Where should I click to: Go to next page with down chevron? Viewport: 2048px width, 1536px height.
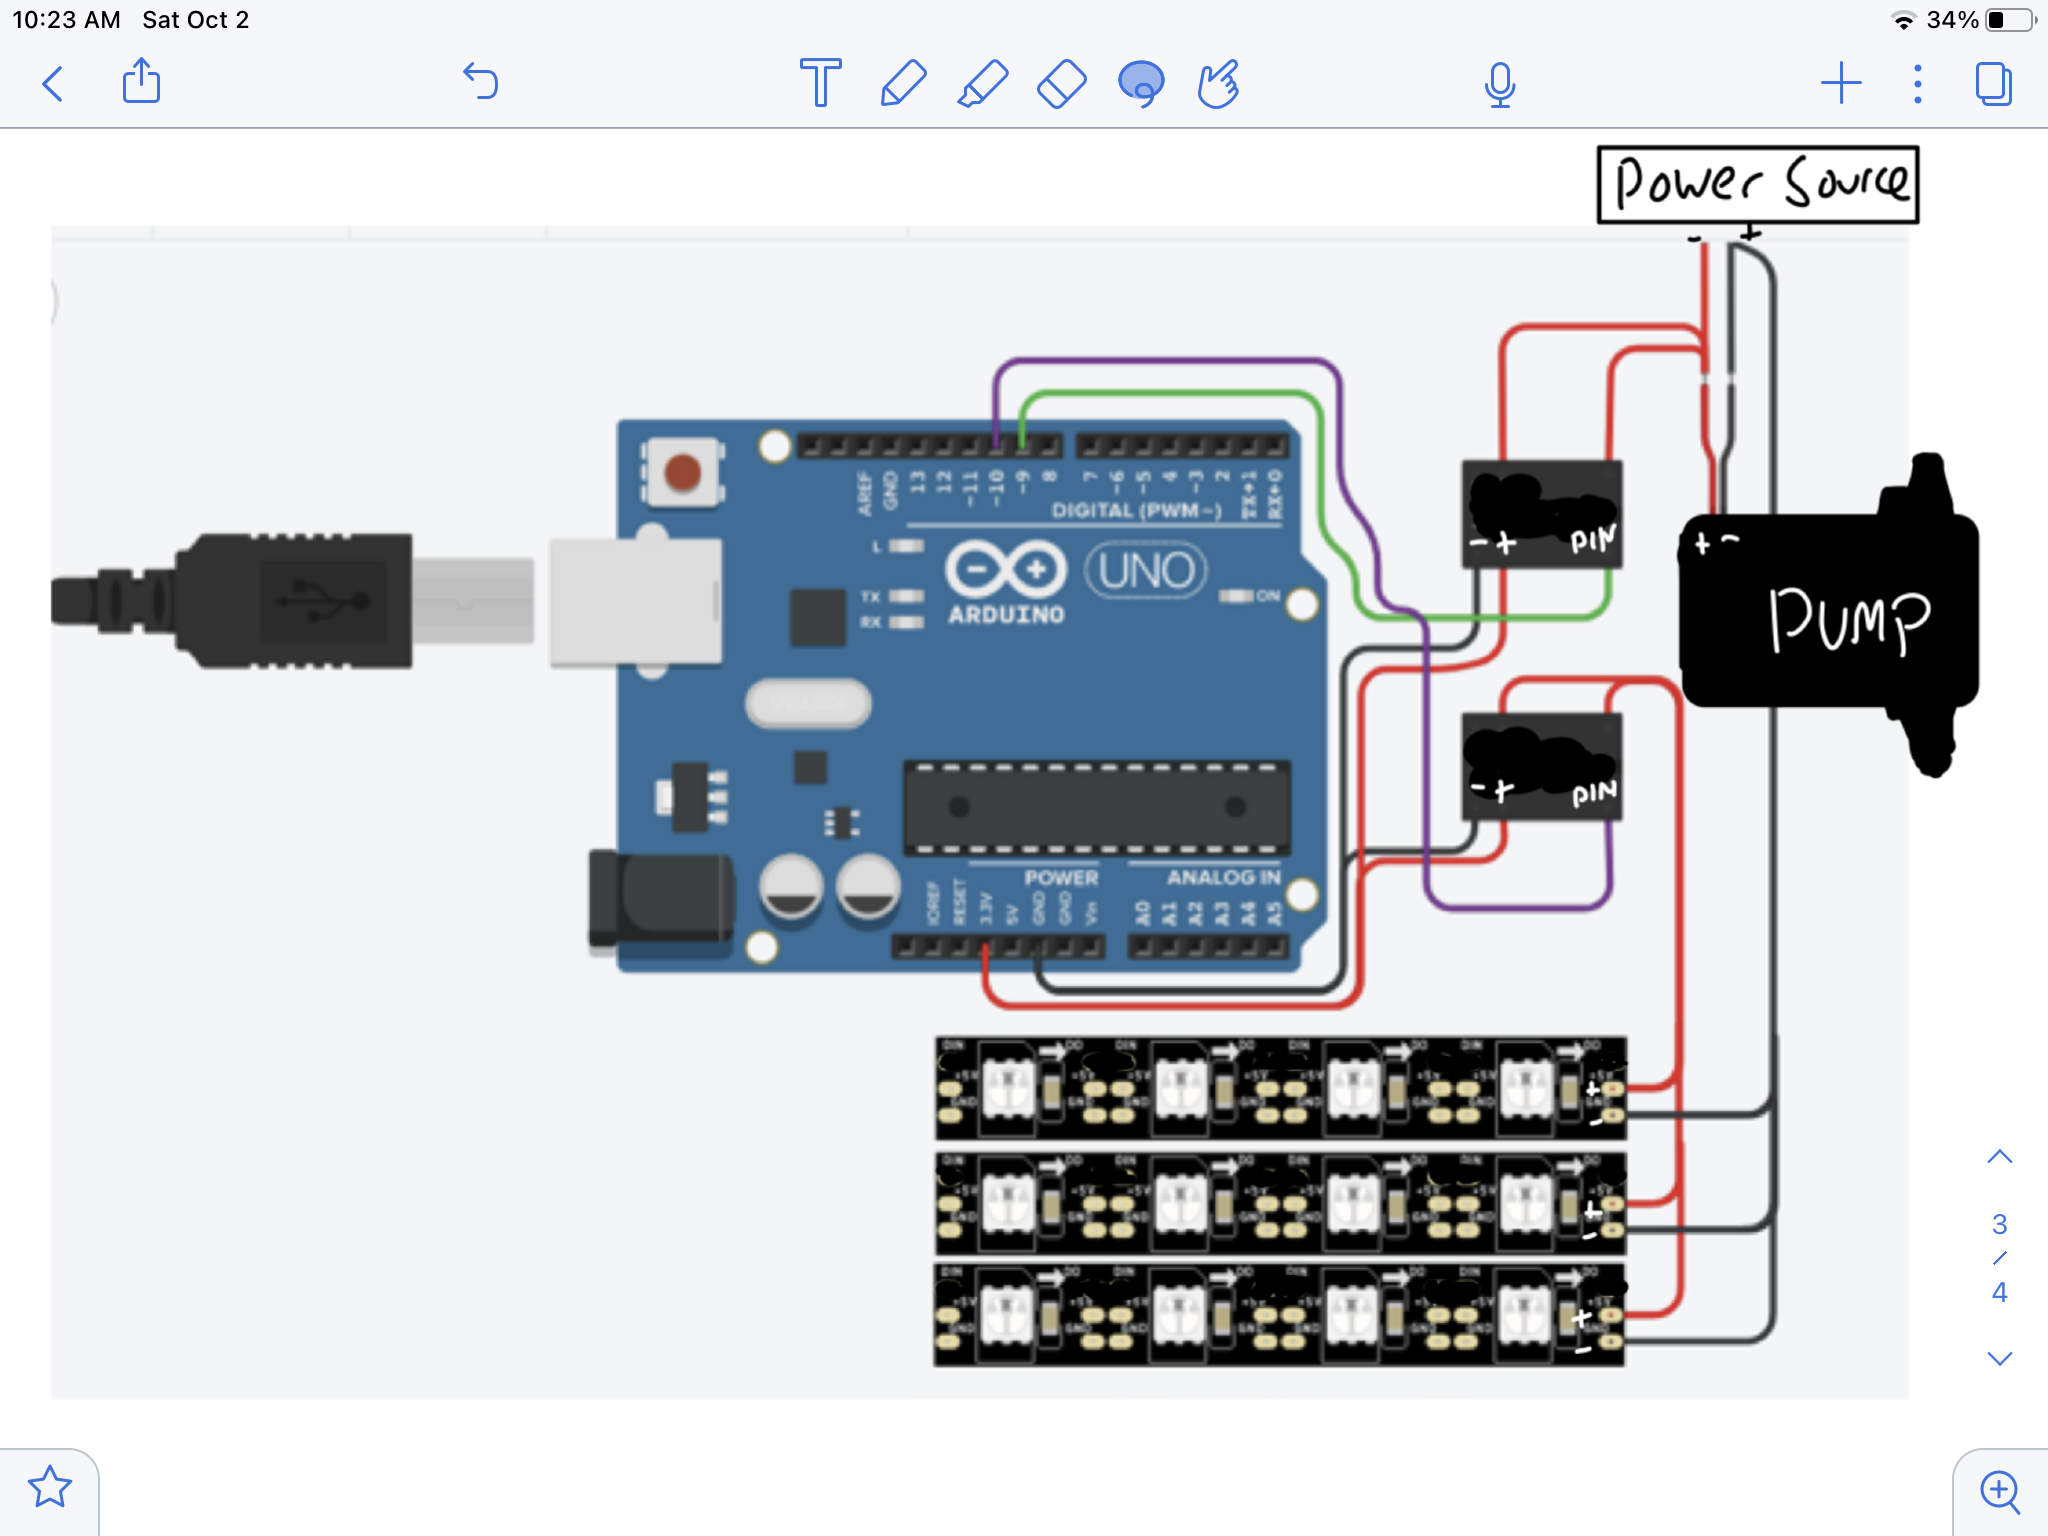1999,1358
